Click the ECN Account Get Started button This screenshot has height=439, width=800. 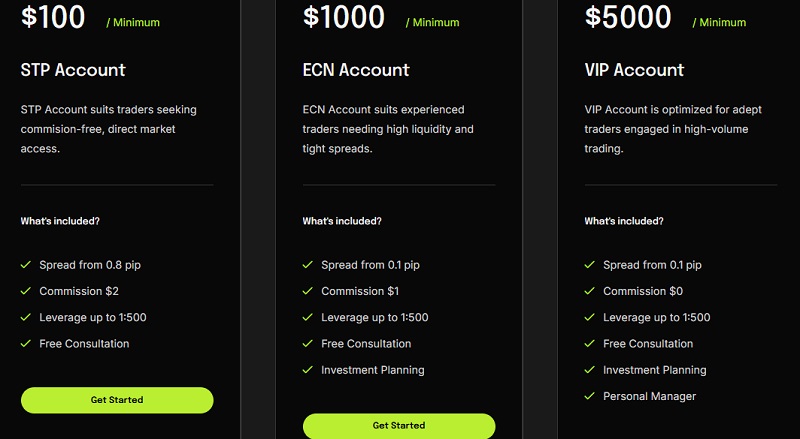coord(399,425)
